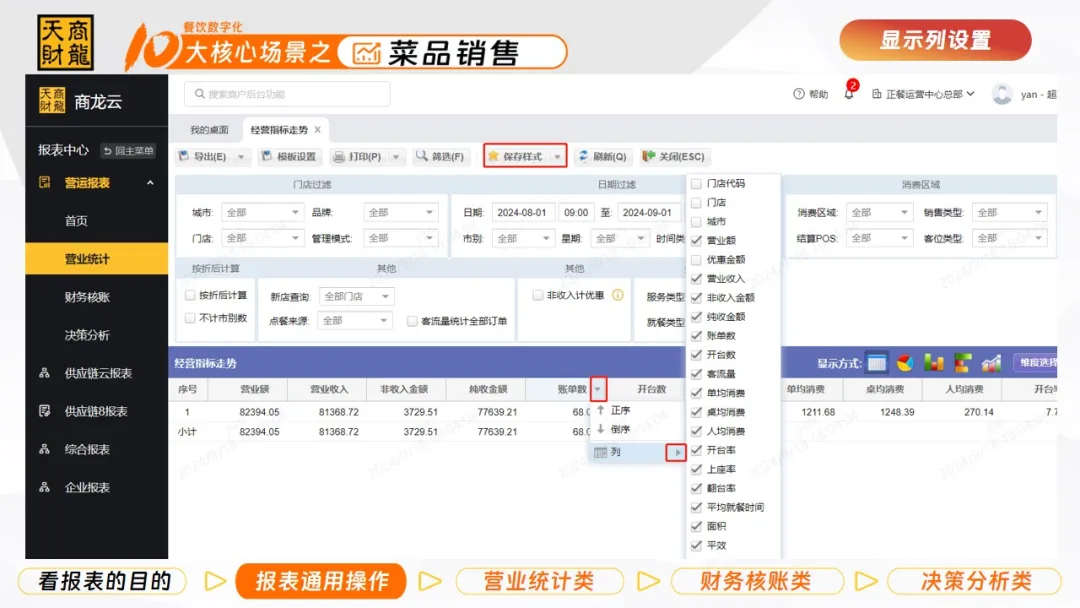Click the 营运报表 sidebar icon
The image size is (1080, 608).
click(x=45, y=182)
